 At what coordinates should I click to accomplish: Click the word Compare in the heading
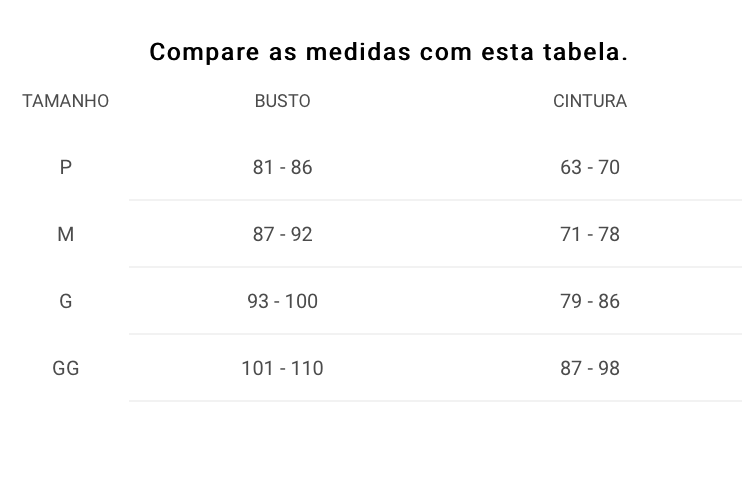pos(204,52)
